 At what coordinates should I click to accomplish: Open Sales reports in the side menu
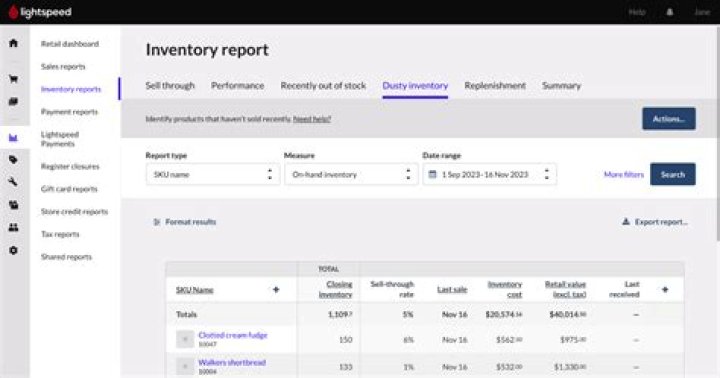(63, 67)
